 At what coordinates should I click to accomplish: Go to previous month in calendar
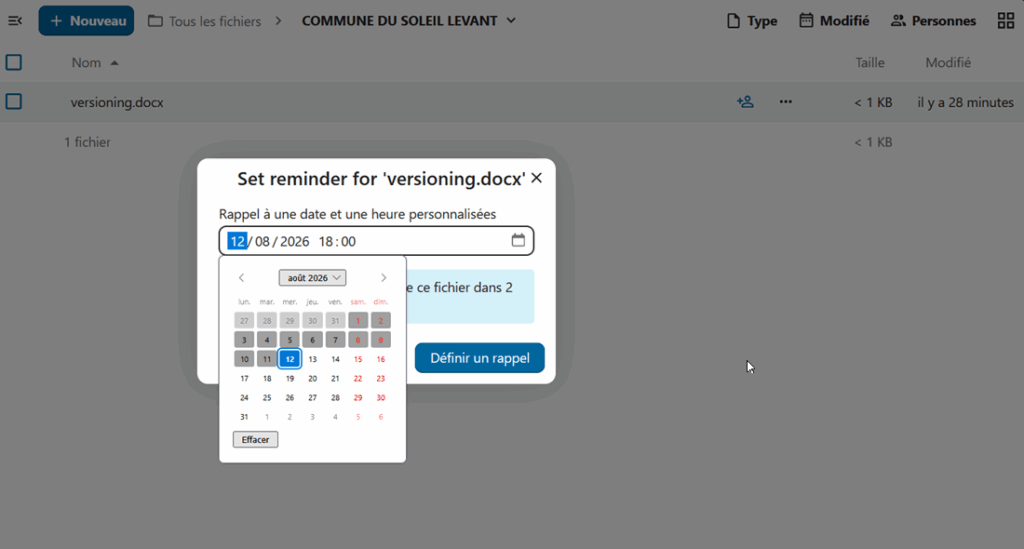(x=242, y=277)
